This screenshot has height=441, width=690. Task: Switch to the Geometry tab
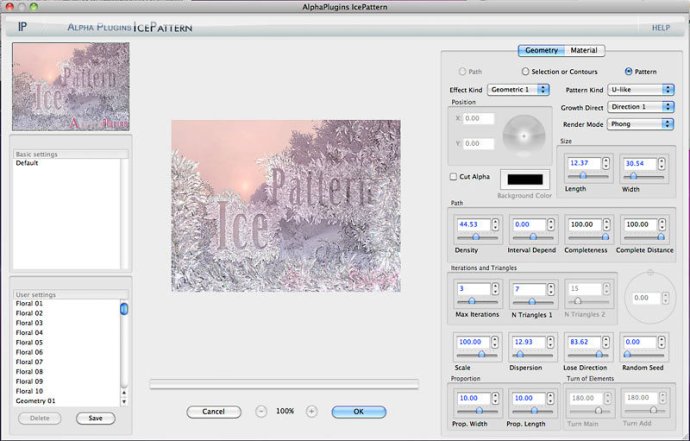541,50
